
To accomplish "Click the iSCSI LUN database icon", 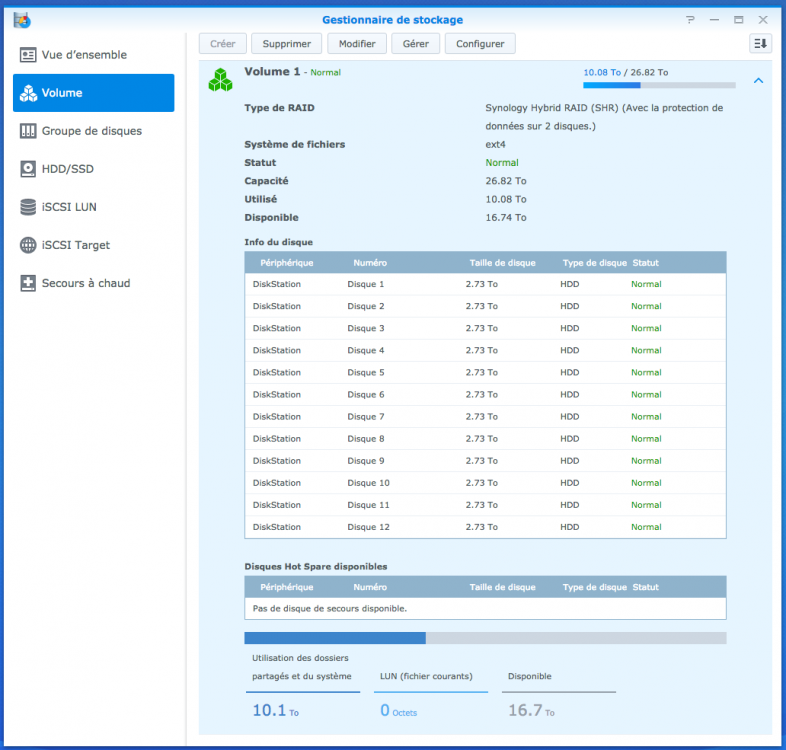I will pyautogui.click(x=28, y=207).
